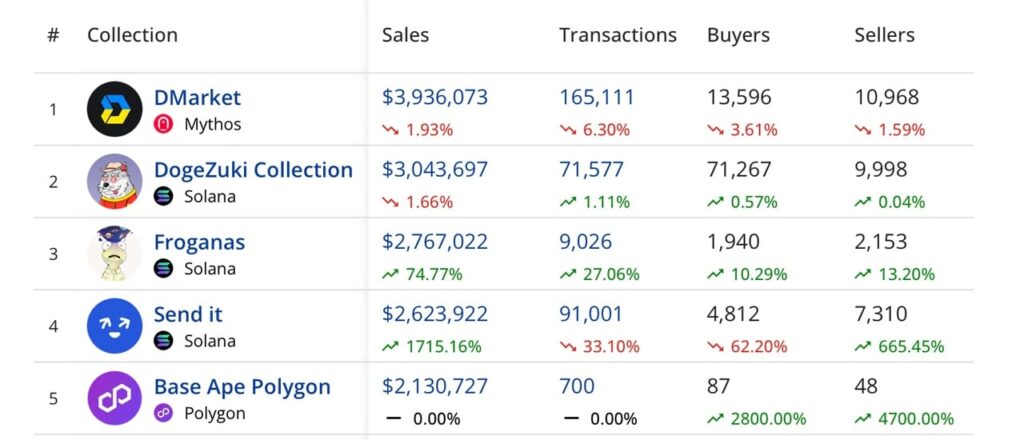This screenshot has height=440, width=1024.
Task: Sort the table by Sales column
Action: point(405,35)
